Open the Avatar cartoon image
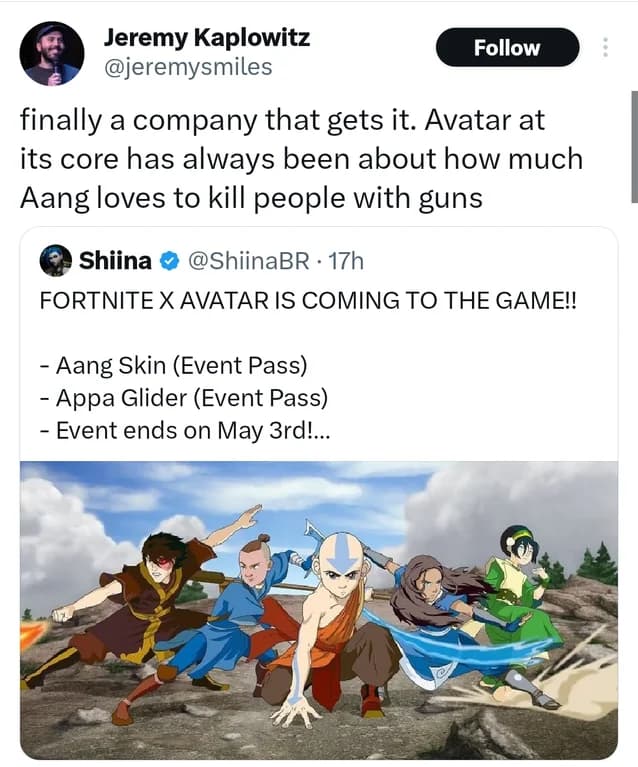The height and width of the screenshot is (767, 638). click(x=319, y=610)
